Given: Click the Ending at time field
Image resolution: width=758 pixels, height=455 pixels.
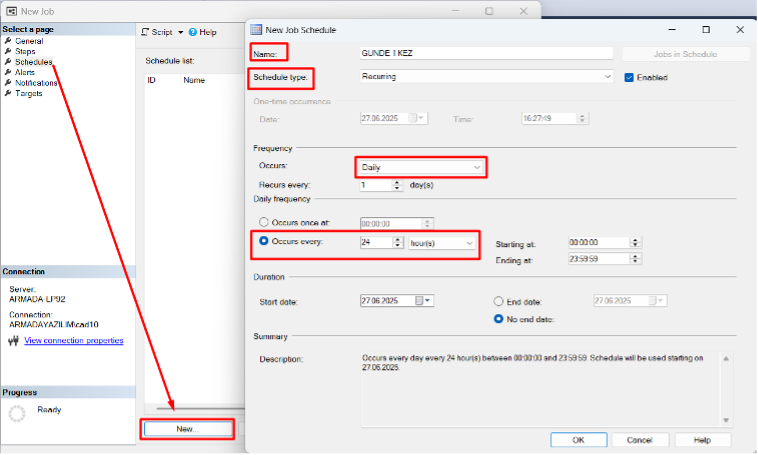Looking at the screenshot, I should click(599, 259).
